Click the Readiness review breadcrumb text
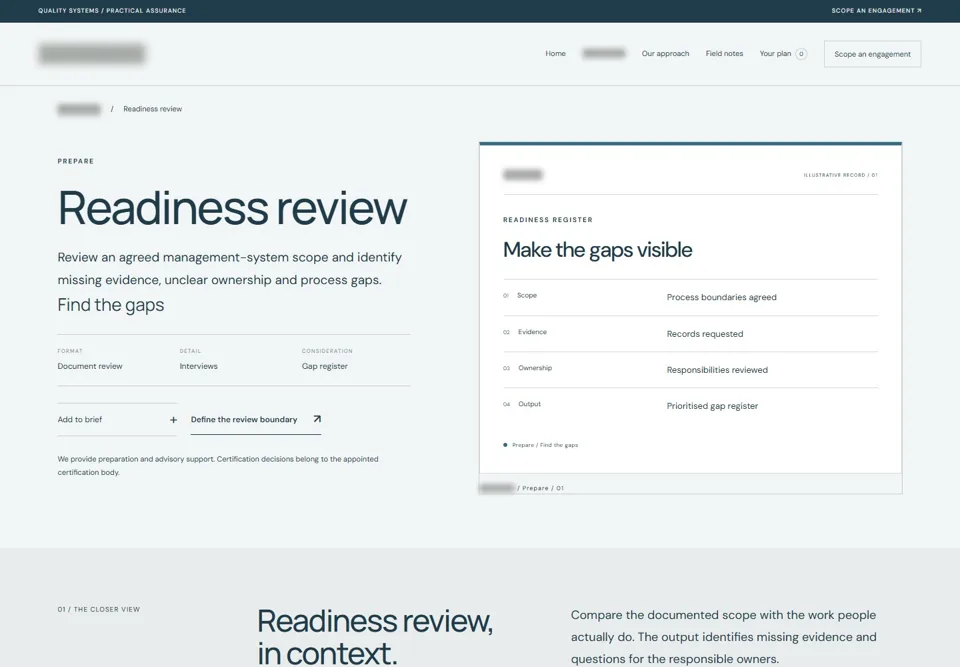 coord(152,109)
